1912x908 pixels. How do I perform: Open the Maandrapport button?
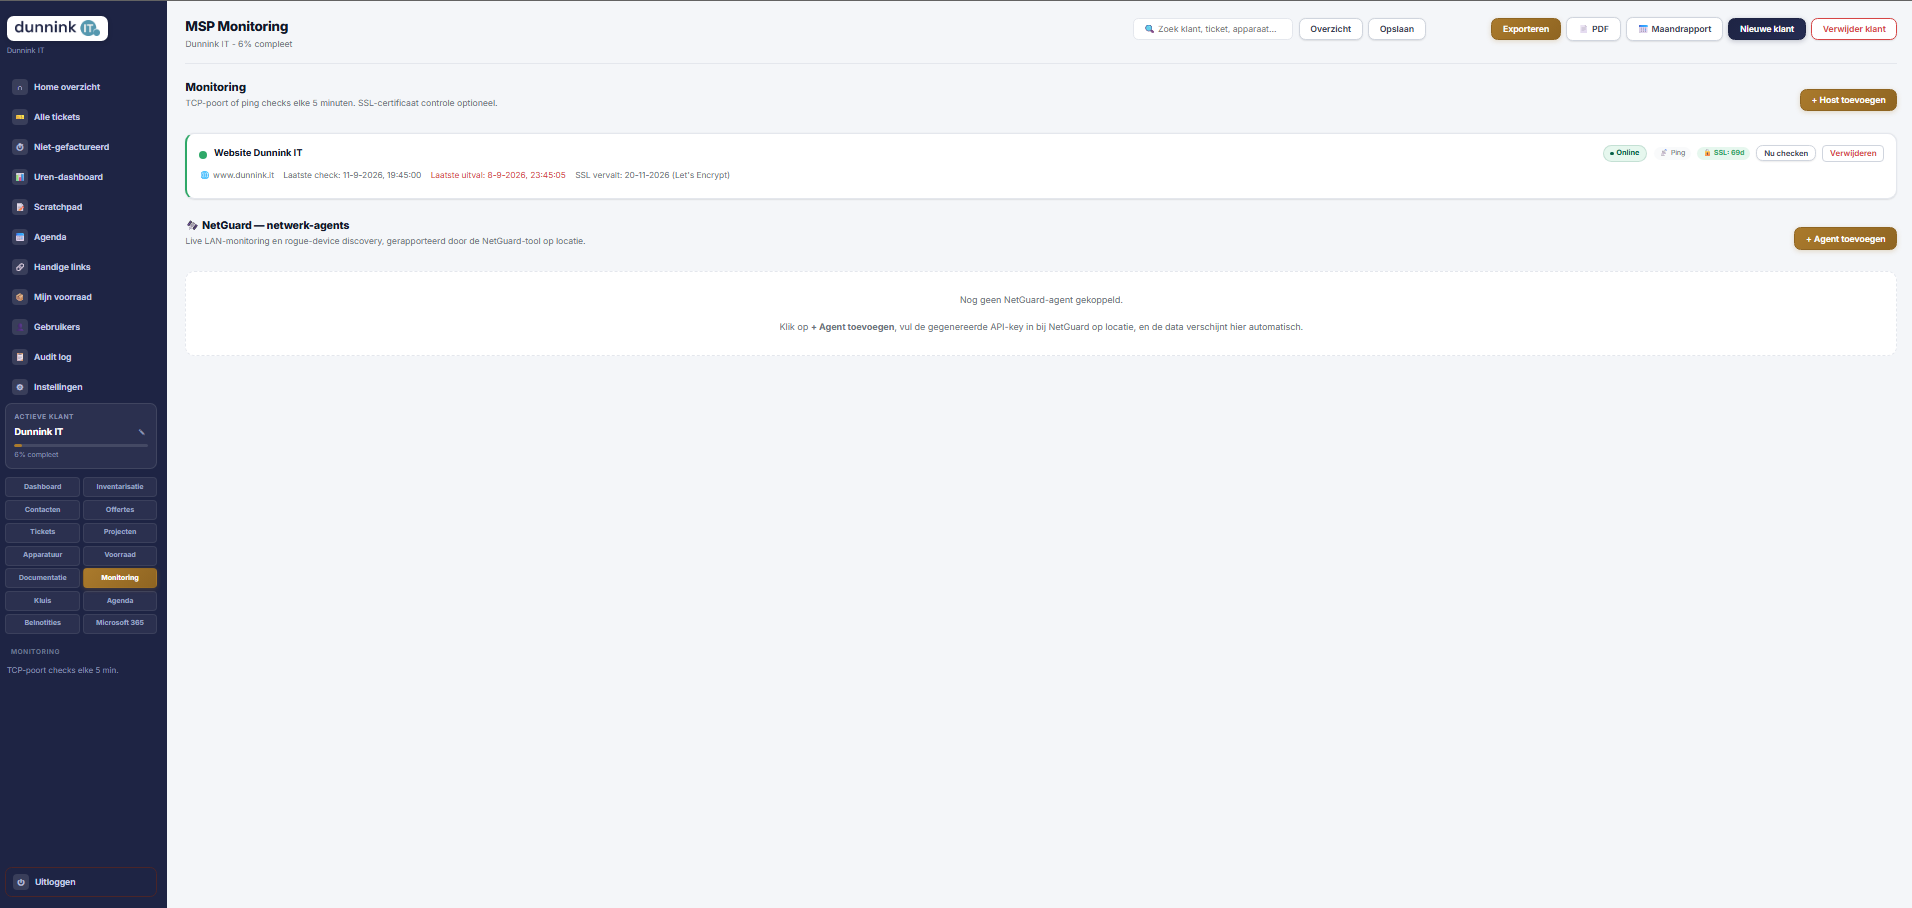tap(1674, 29)
